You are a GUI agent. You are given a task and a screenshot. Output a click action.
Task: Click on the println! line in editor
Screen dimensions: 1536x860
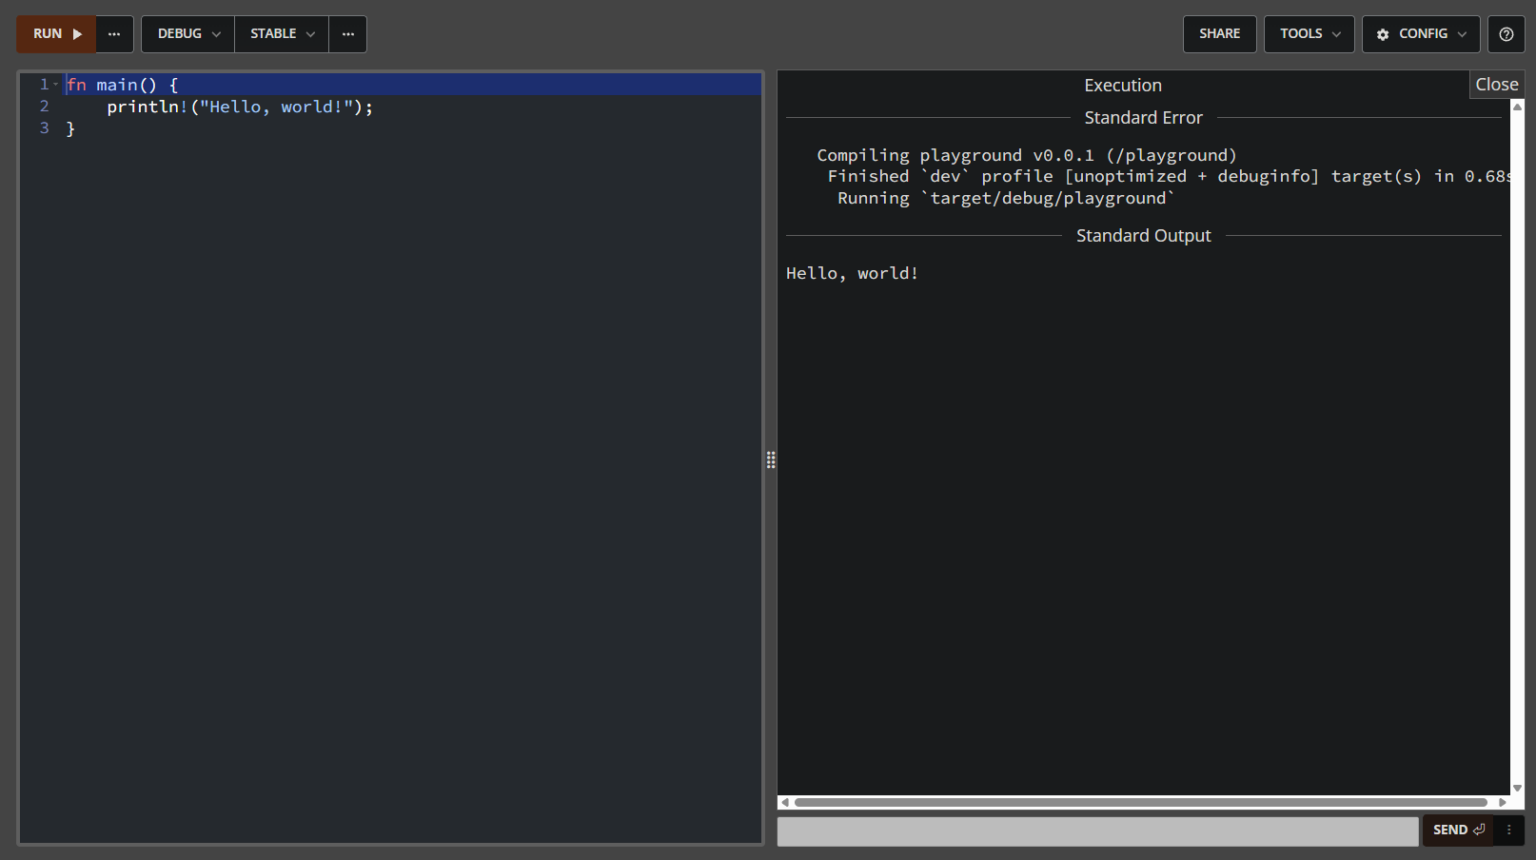pyautogui.click(x=240, y=107)
